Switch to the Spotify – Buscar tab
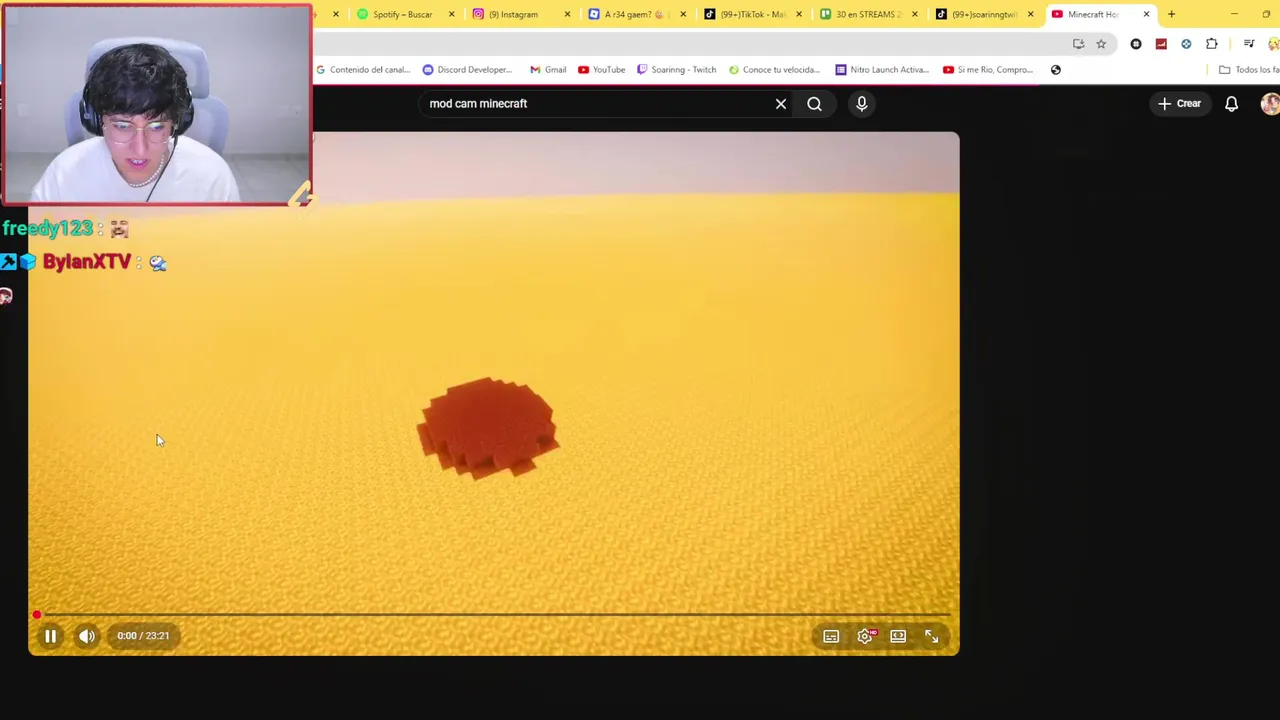This screenshot has width=1280, height=720. [402, 14]
